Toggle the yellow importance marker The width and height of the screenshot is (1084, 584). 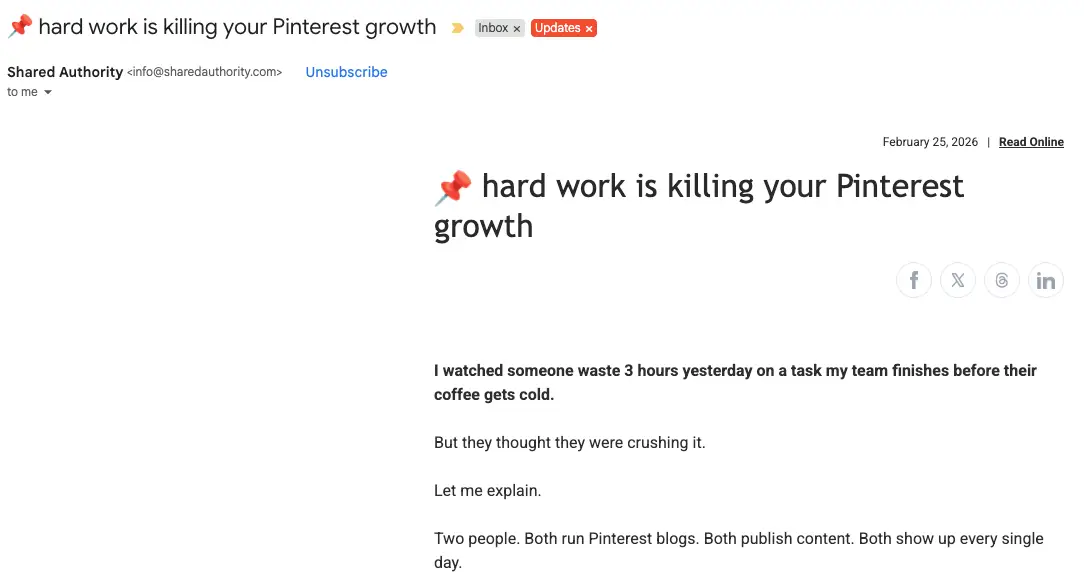(x=458, y=28)
